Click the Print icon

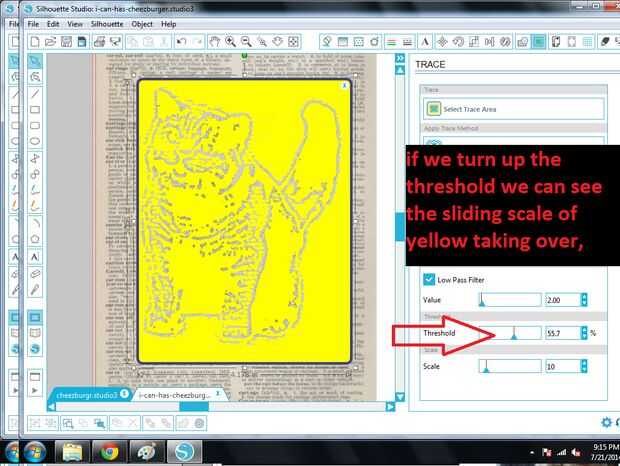click(x=99, y=42)
